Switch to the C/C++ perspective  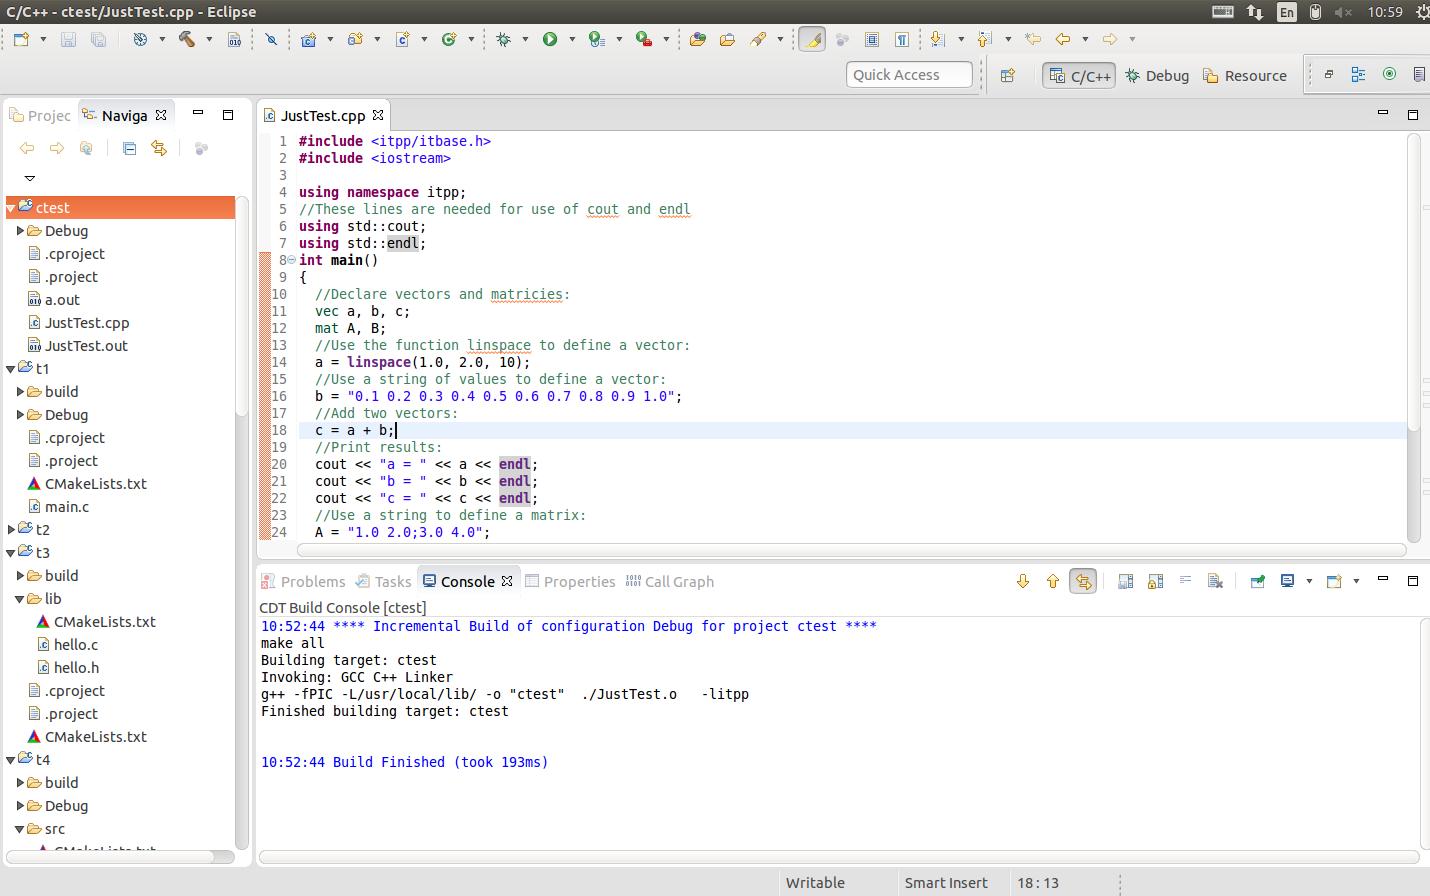point(1079,75)
